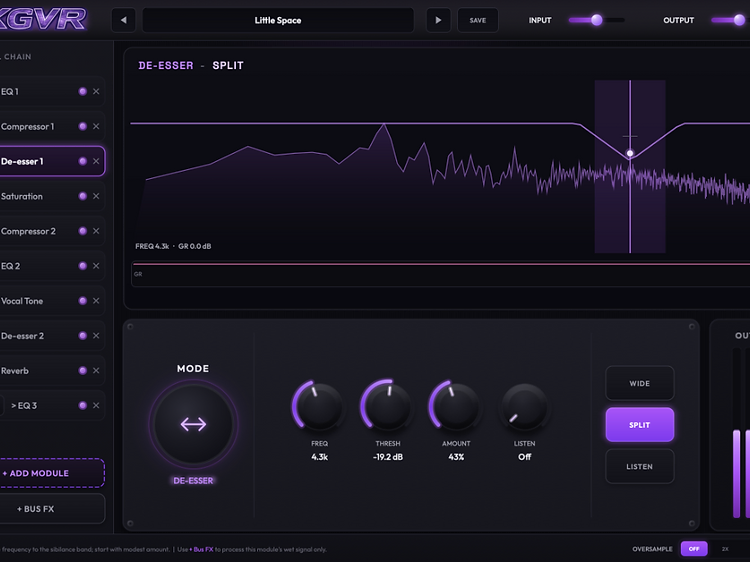Set oversample to 2X
Screen dimensions: 750x562
[x=725, y=549]
